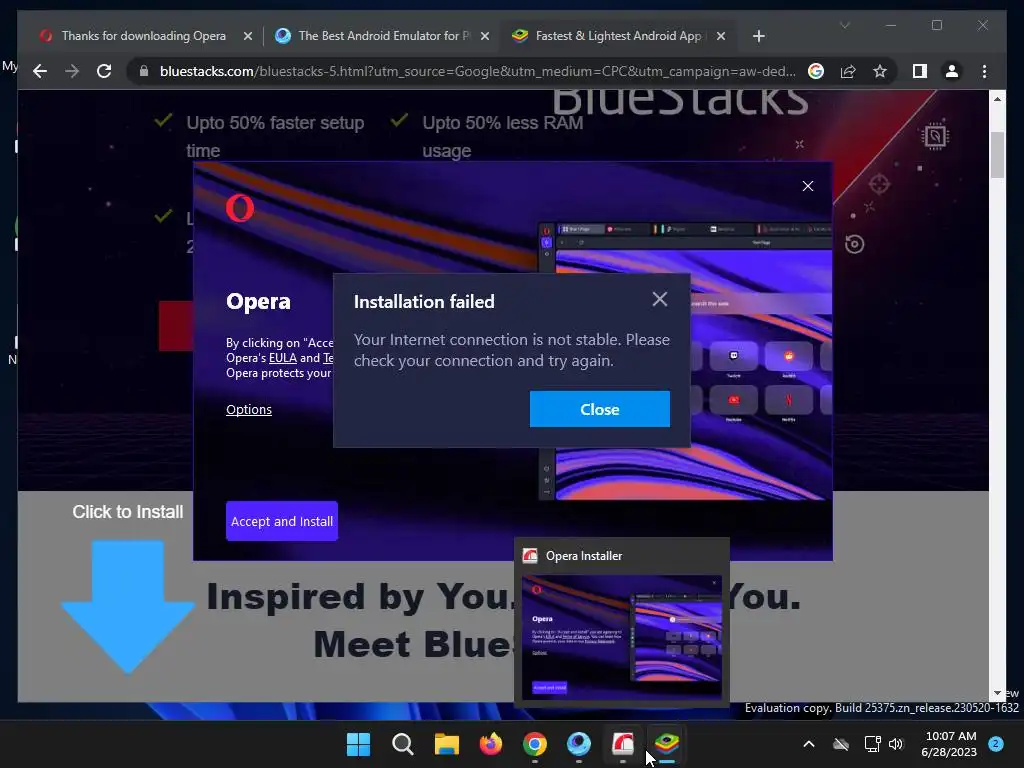Viewport: 1024px width, 768px height.
Task: Close the Fastest & Lightest Android App tab
Action: [x=721, y=36]
